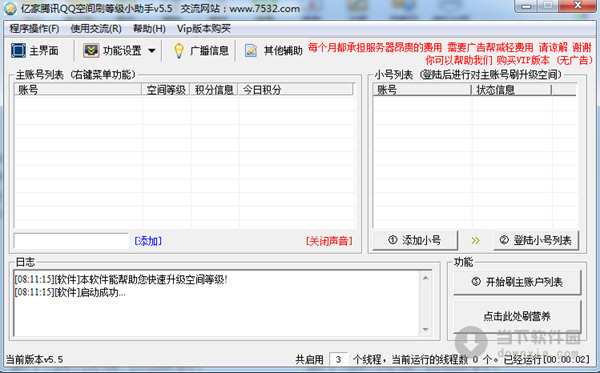
Task: Click the 空间等级 column header
Action: click(166, 90)
